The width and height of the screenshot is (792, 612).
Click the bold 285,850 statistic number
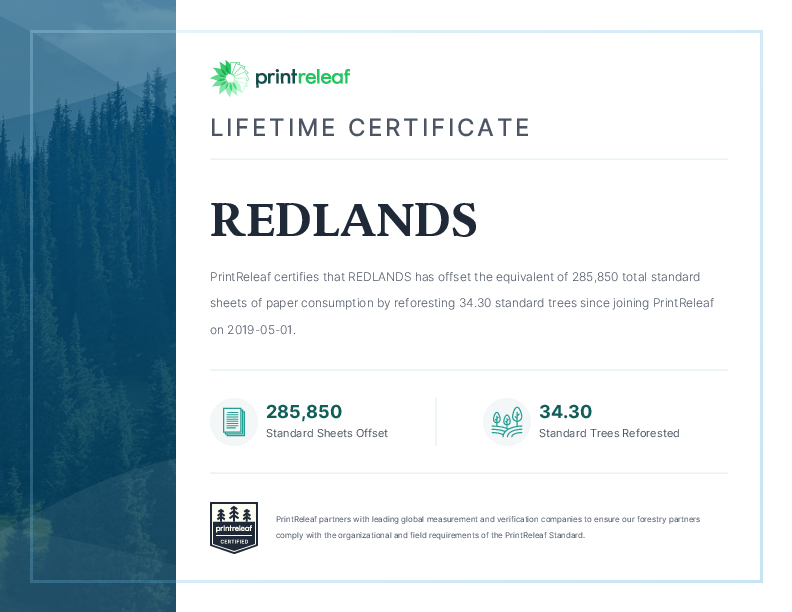(x=304, y=411)
